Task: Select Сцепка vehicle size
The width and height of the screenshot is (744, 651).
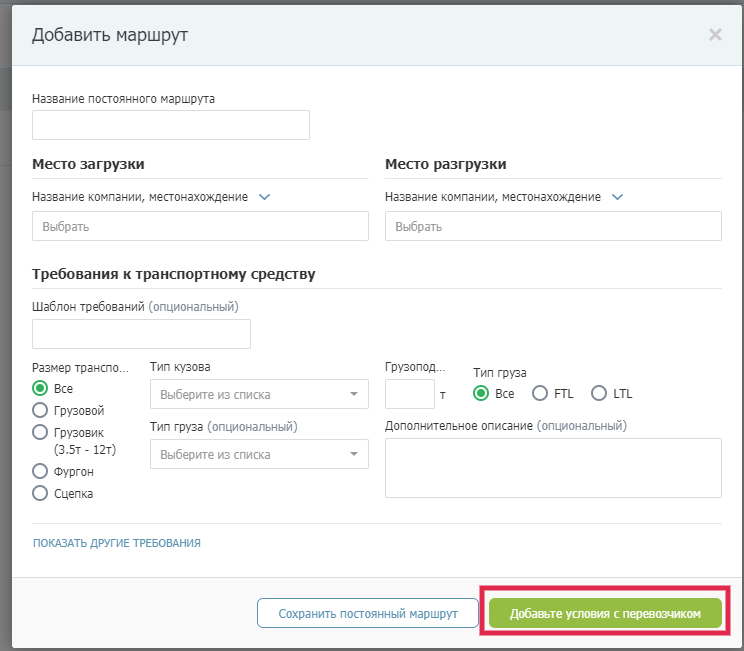Action: [40, 493]
